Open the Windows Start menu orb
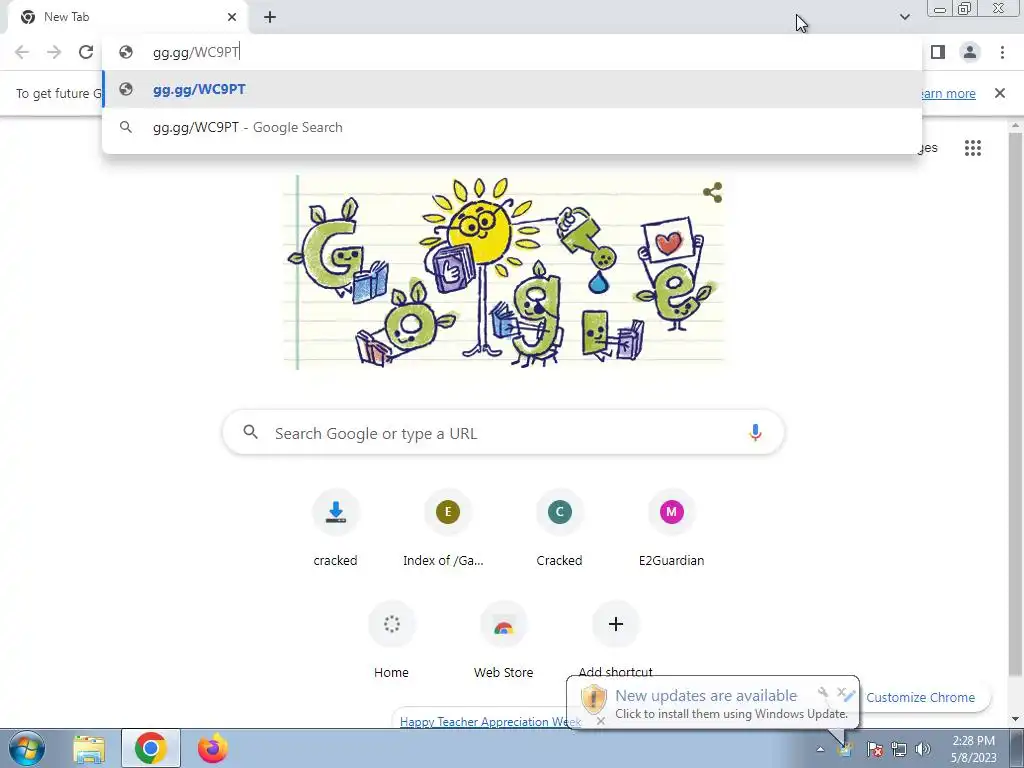The width and height of the screenshot is (1024, 768). (x=27, y=748)
